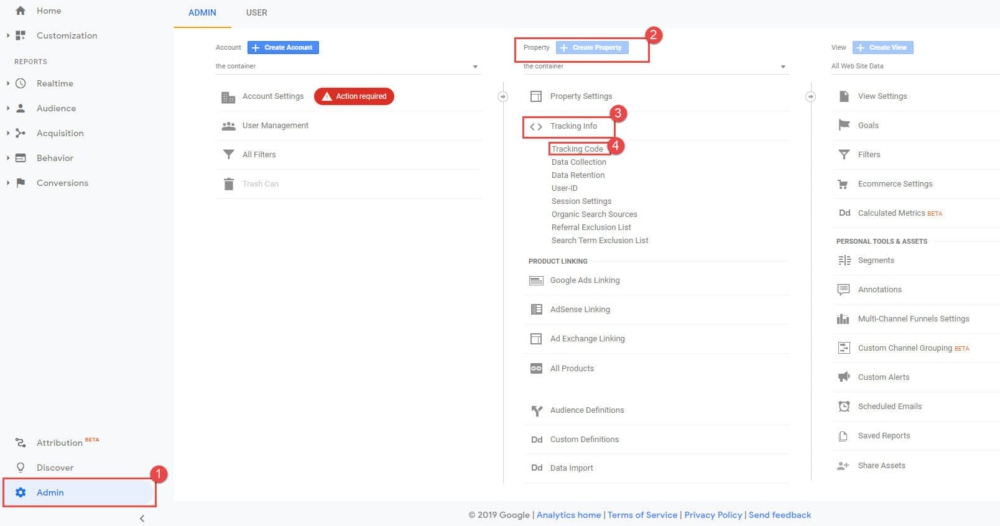
Task: Click the arrow between Account and Property columns
Action: [x=503, y=97]
